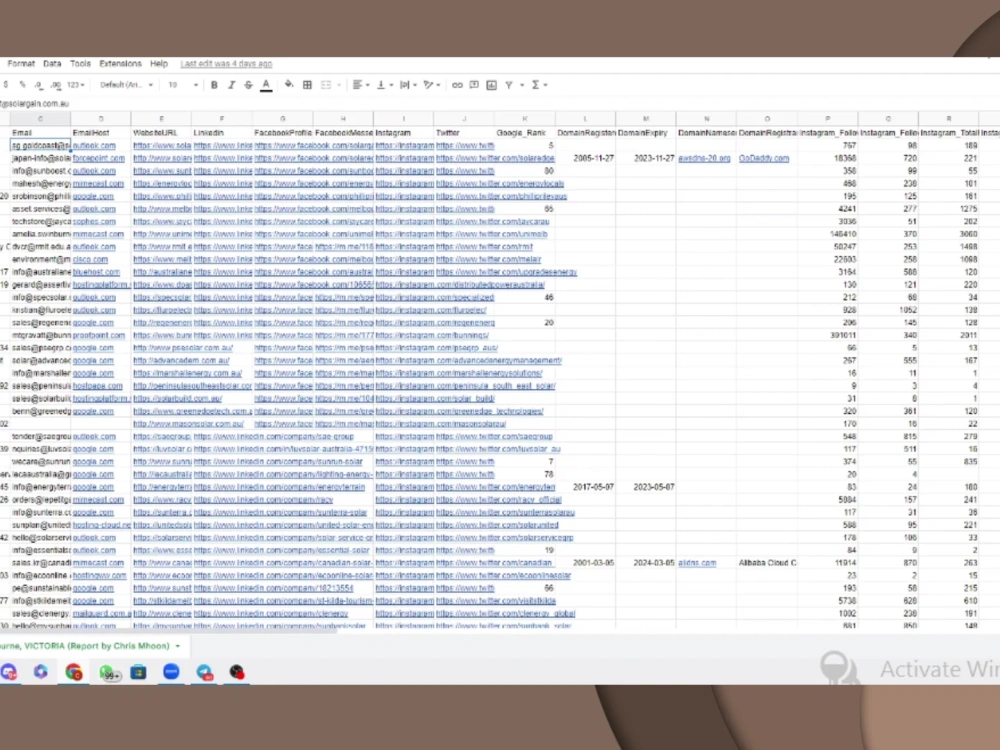The width and height of the screenshot is (1000, 750).
Task: Open text rotation dropdown
Action: (432, 85)
